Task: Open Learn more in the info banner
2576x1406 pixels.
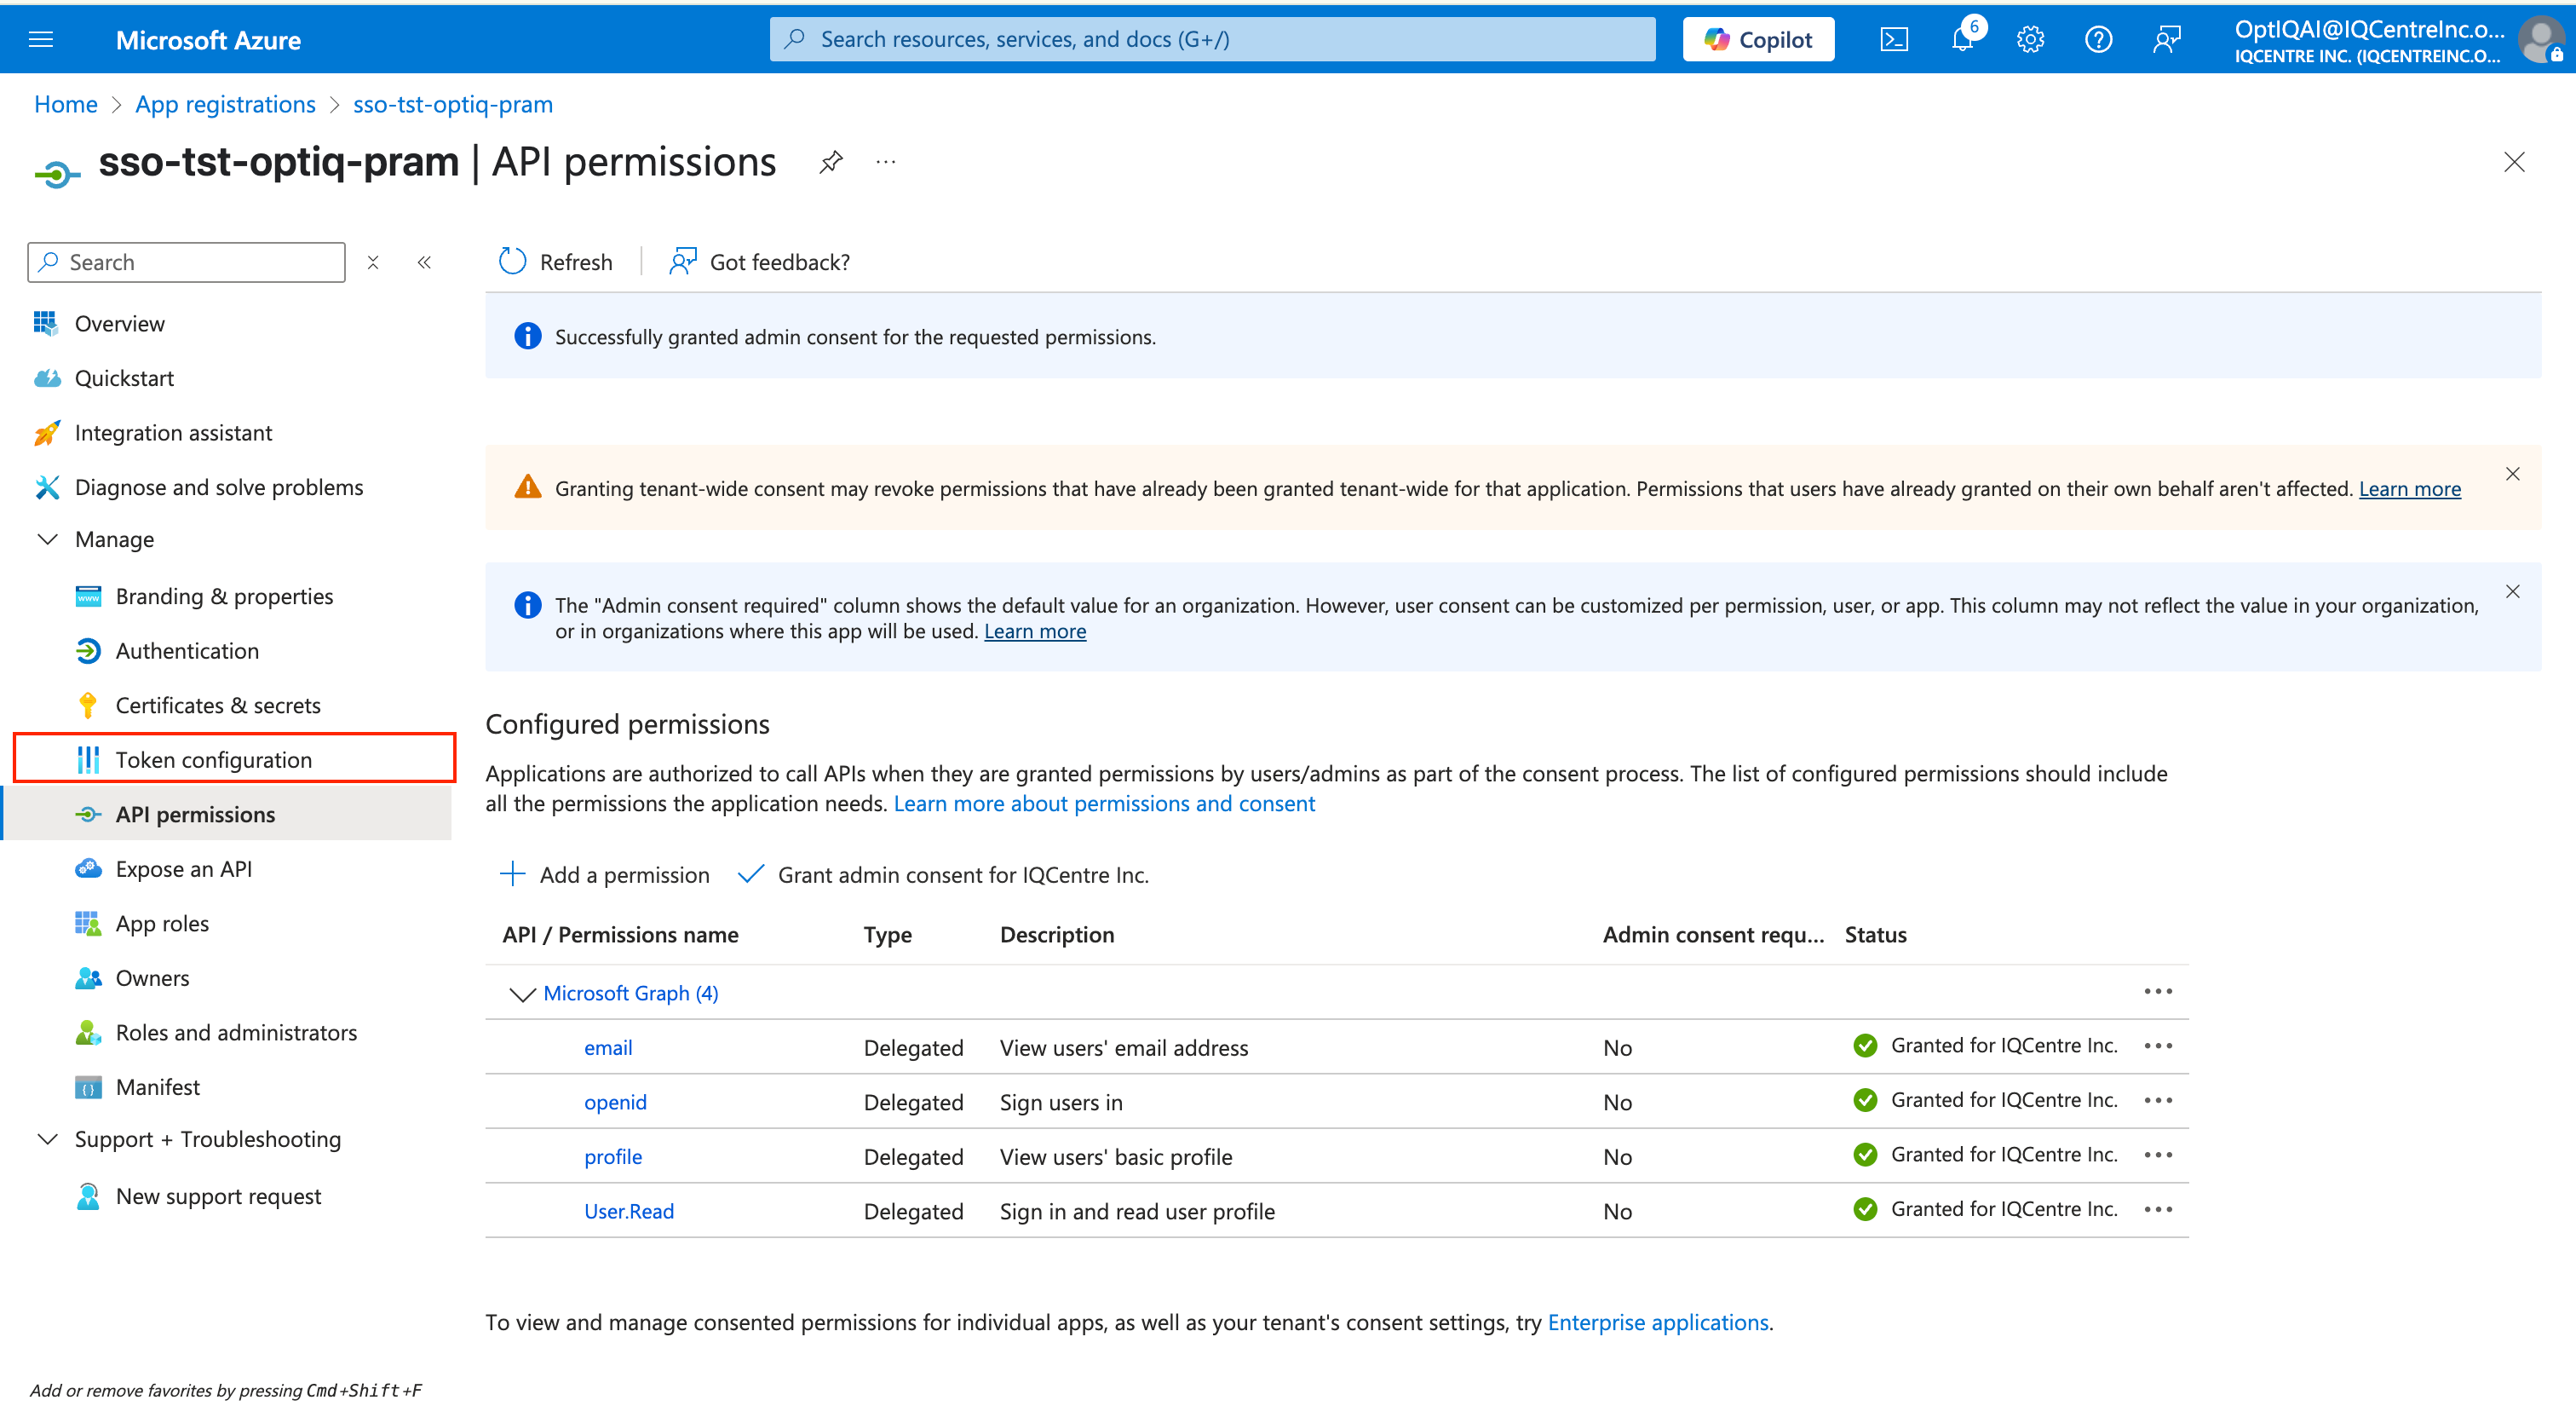Action: (1035, 631)
